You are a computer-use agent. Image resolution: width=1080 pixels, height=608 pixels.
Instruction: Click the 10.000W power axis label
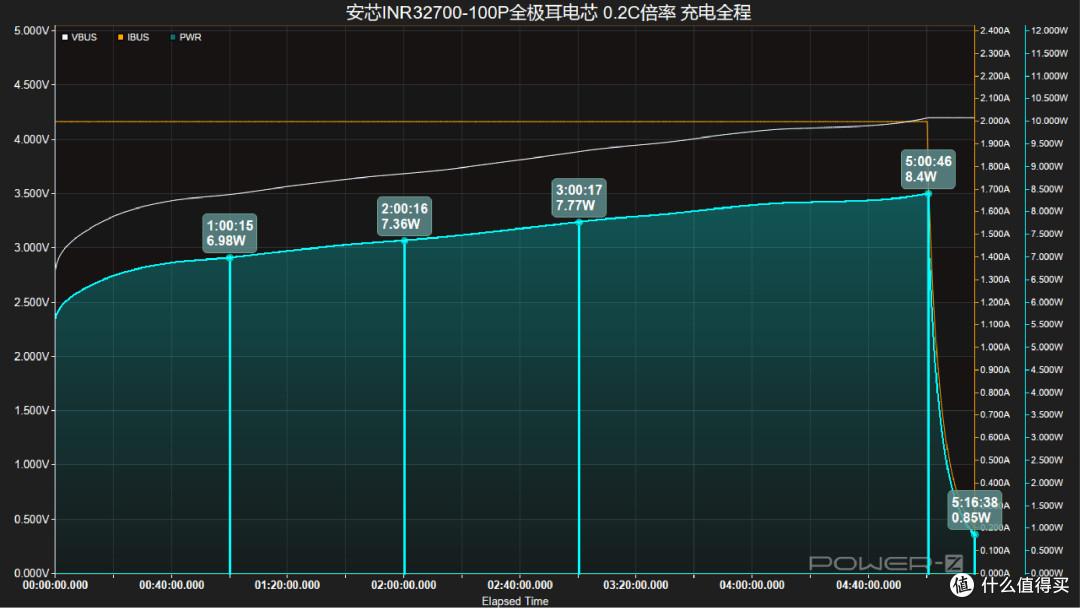(x=1049, y=121)
